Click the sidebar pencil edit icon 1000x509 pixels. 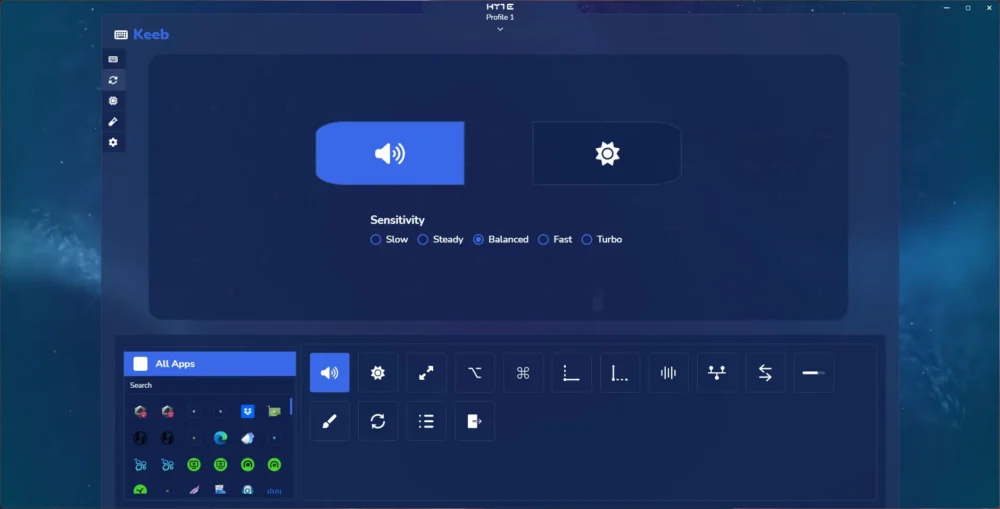click(113, 121)
